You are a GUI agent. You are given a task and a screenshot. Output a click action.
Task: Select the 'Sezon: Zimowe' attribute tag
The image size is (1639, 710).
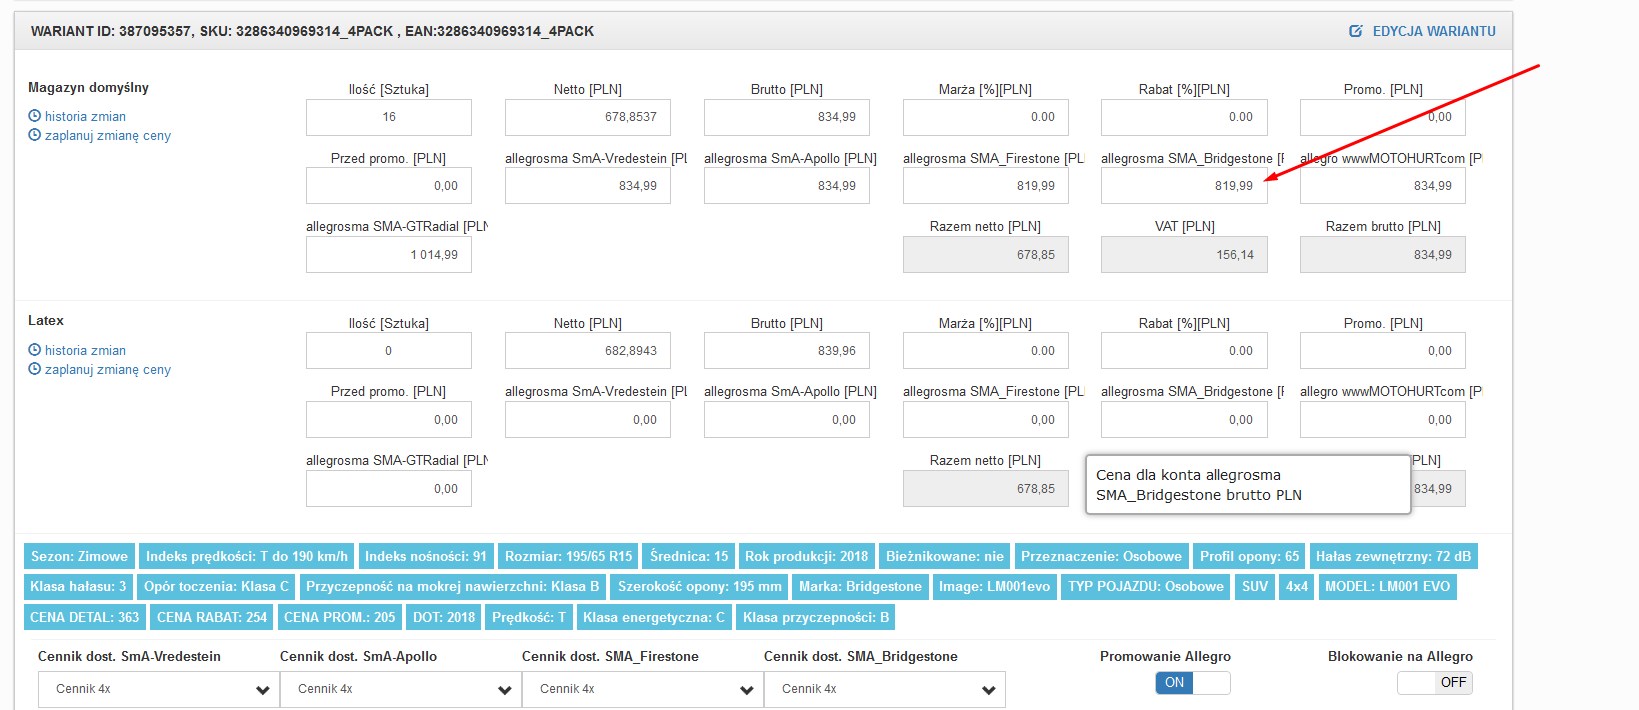tap(79, 557)
